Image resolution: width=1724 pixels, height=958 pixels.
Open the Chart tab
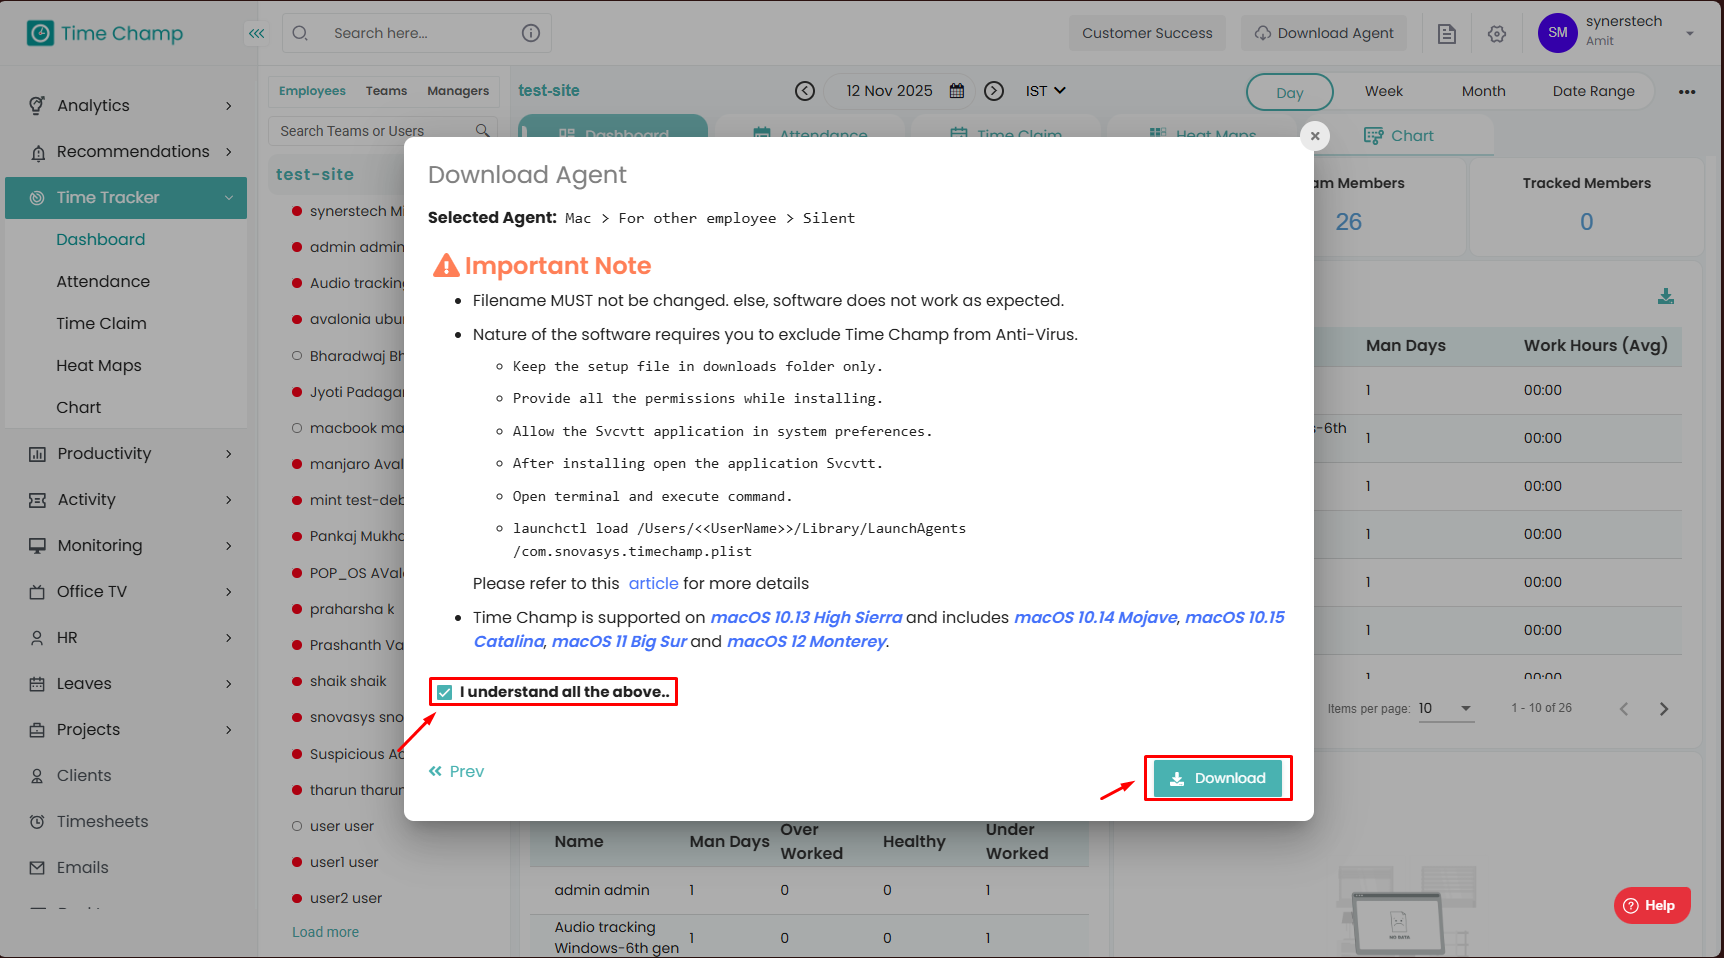click(1399, 136)
